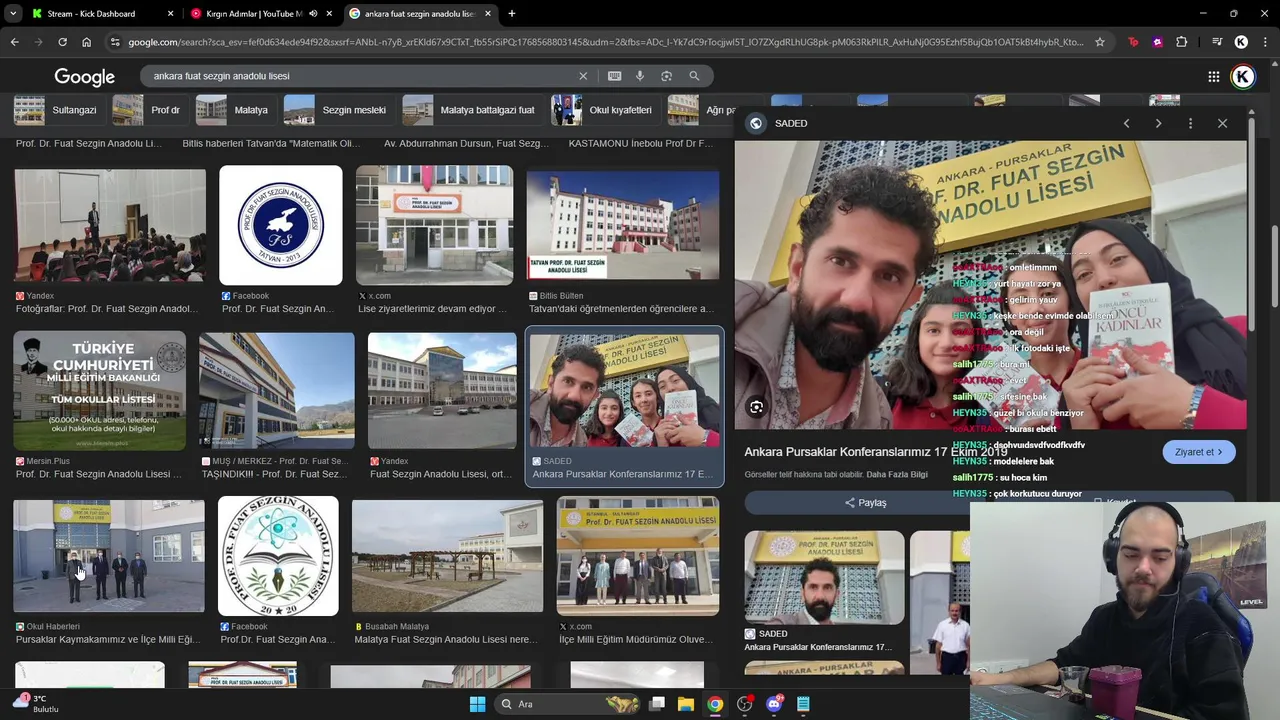This screenshot has height=720, width=1280.
Task: View site information next to the URL
Action: pos(115,42)
